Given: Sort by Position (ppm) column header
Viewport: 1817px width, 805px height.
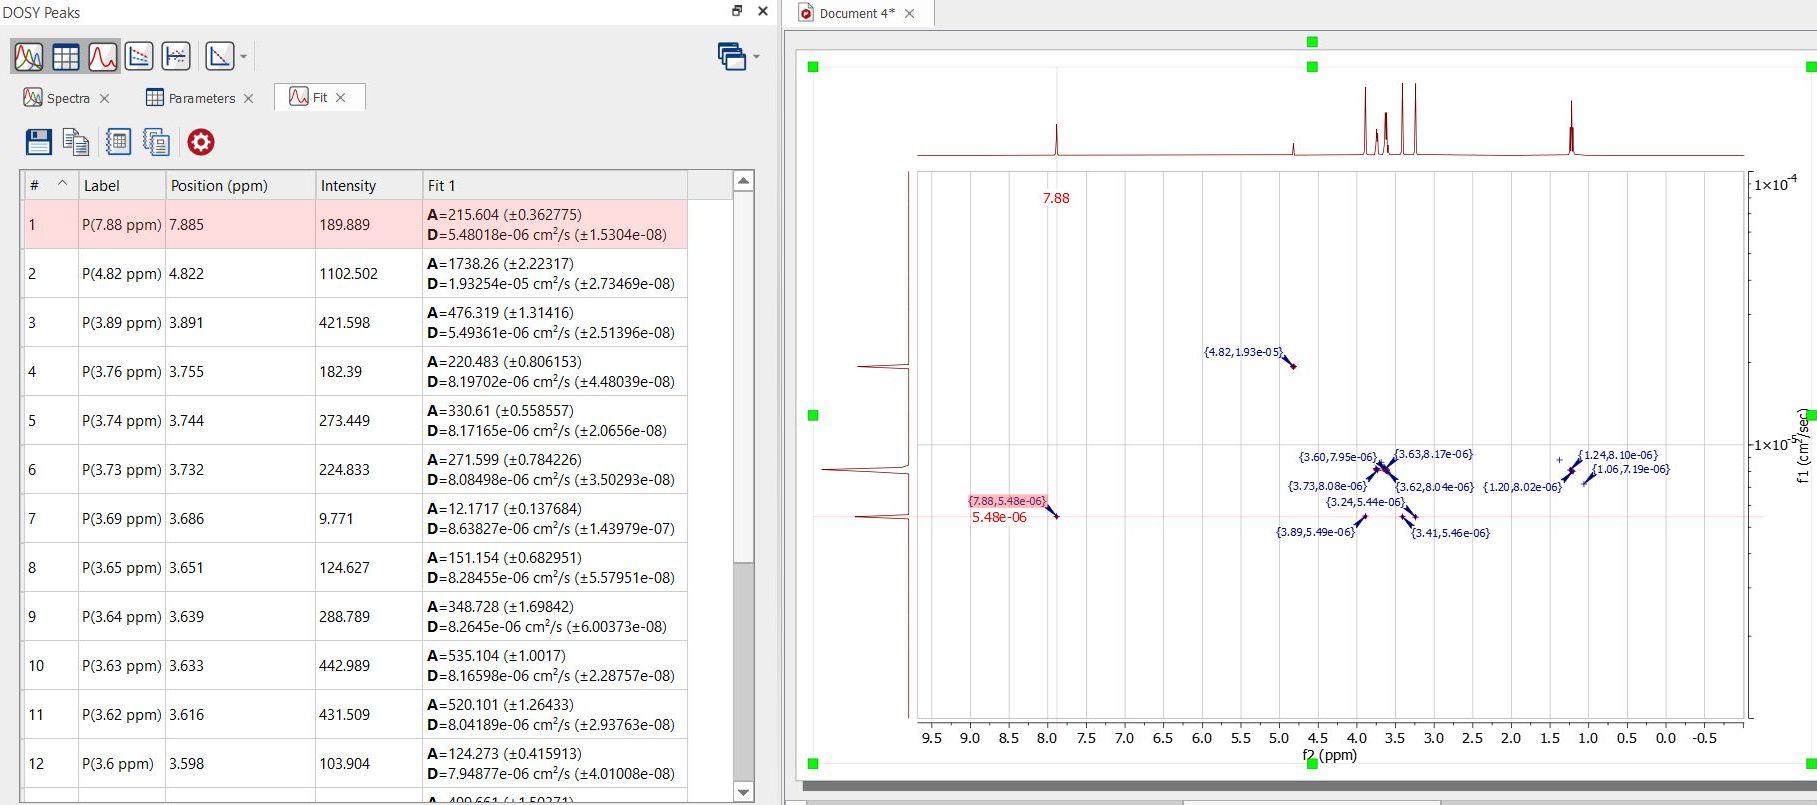Looking at the screenshot, I should [240, 185].
